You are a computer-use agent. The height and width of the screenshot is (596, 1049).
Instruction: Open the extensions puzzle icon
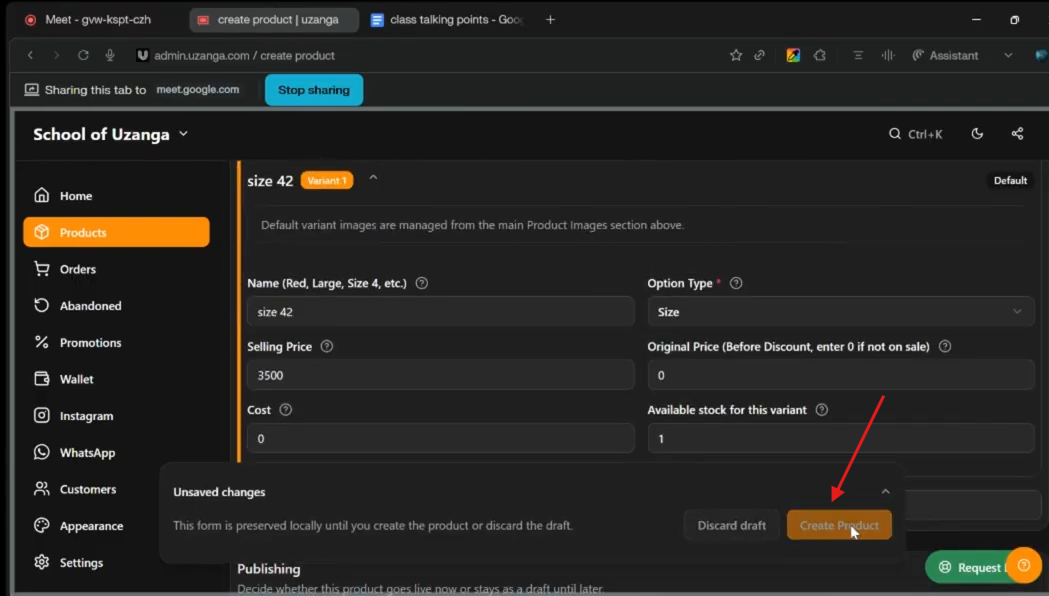pyautogui.click(x=820, y=56)
